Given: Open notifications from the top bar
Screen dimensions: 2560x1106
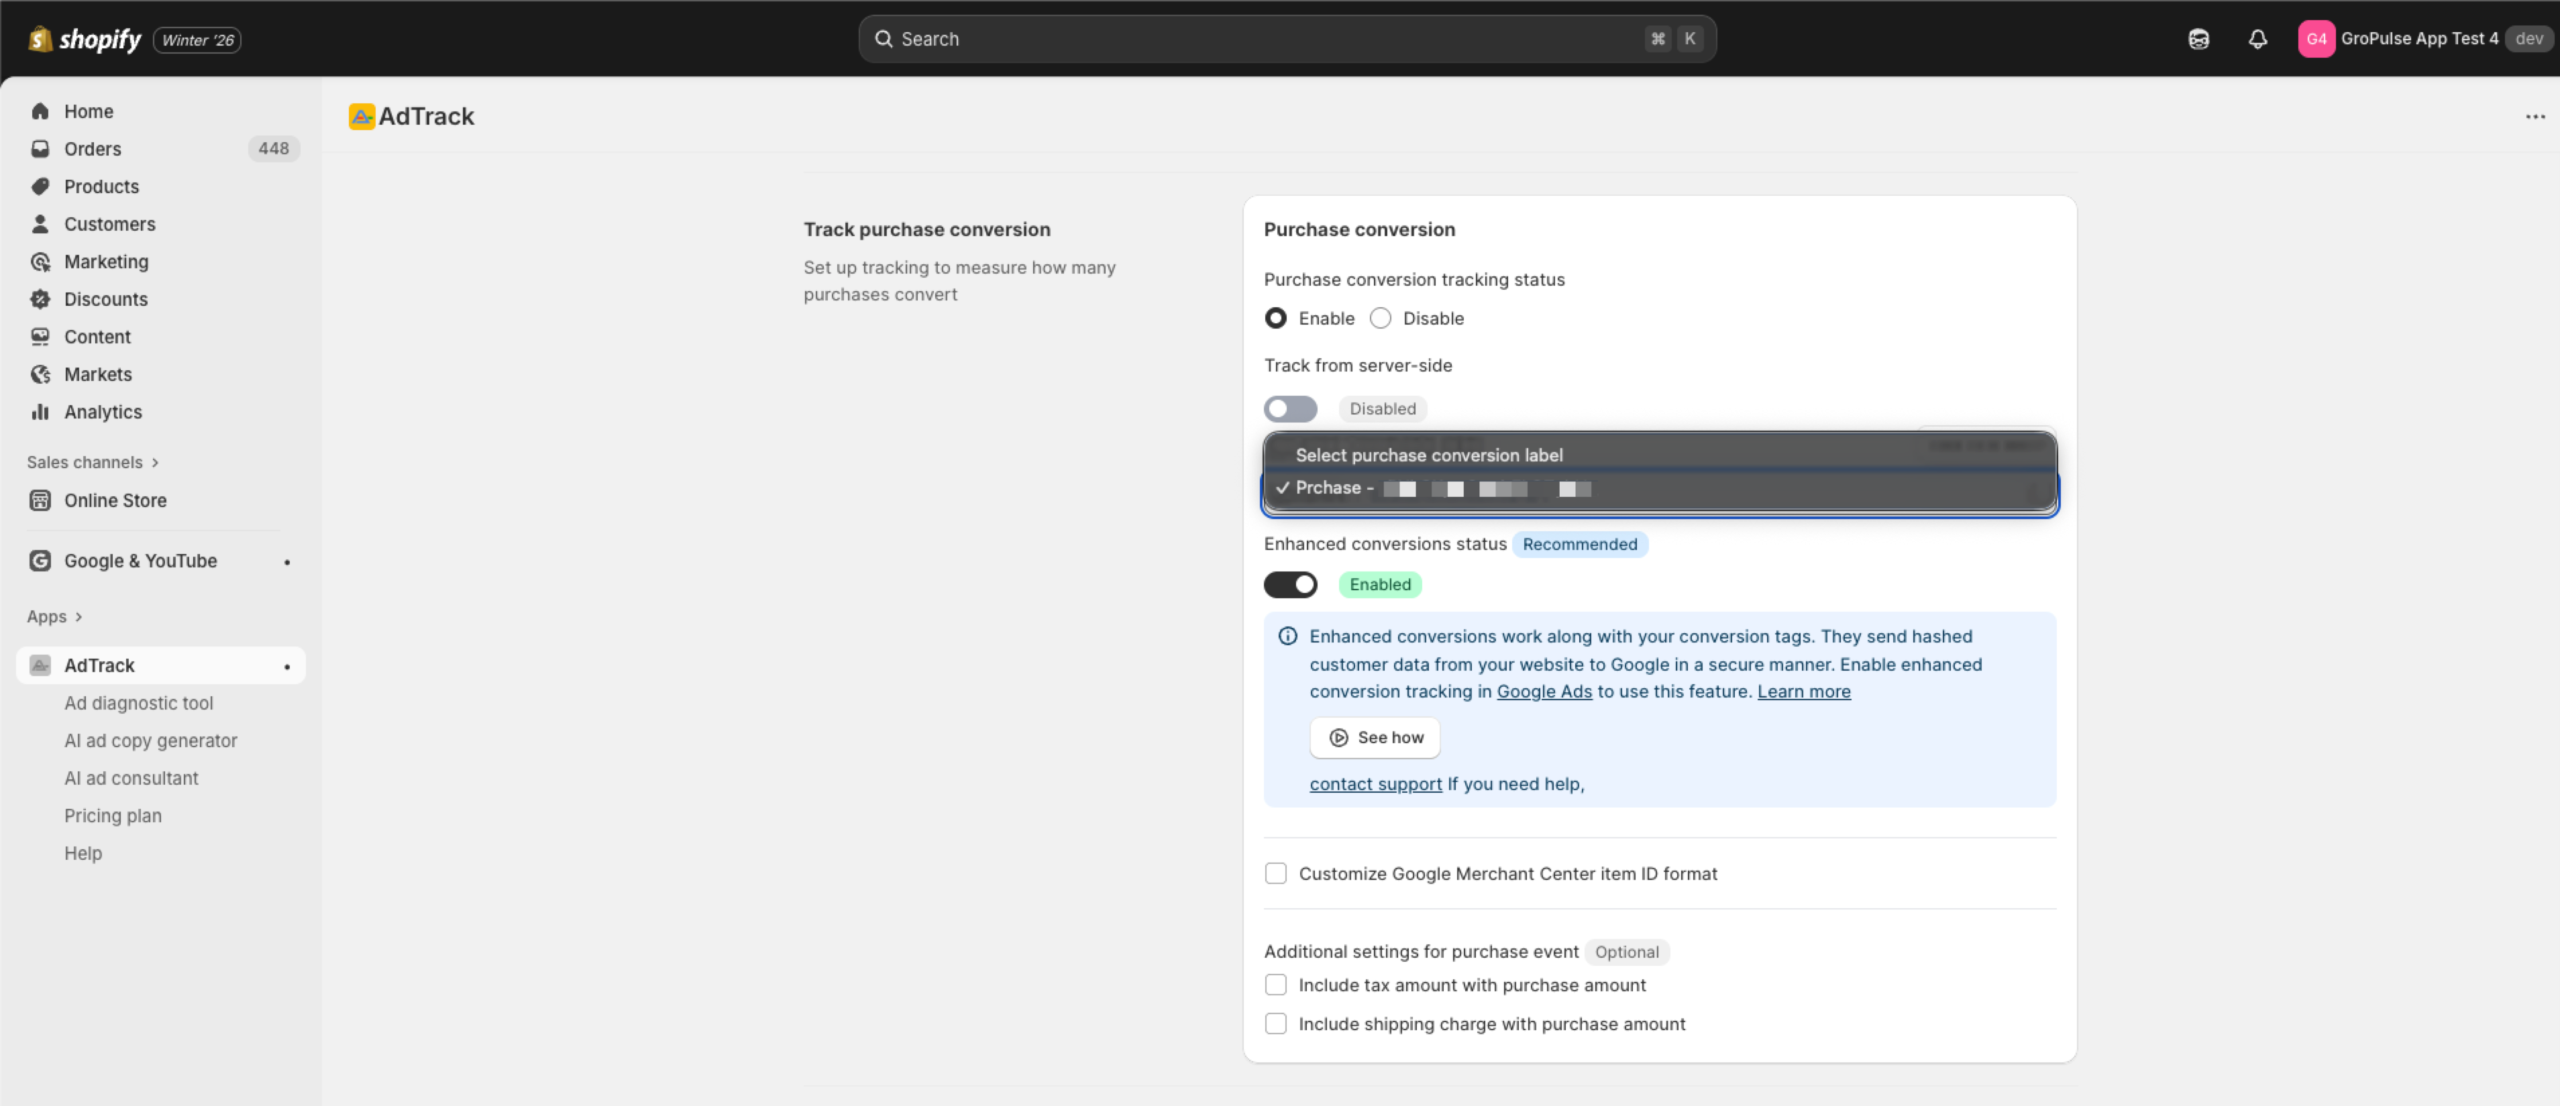Looking at the screenshot, I should tap(2258, 39).
